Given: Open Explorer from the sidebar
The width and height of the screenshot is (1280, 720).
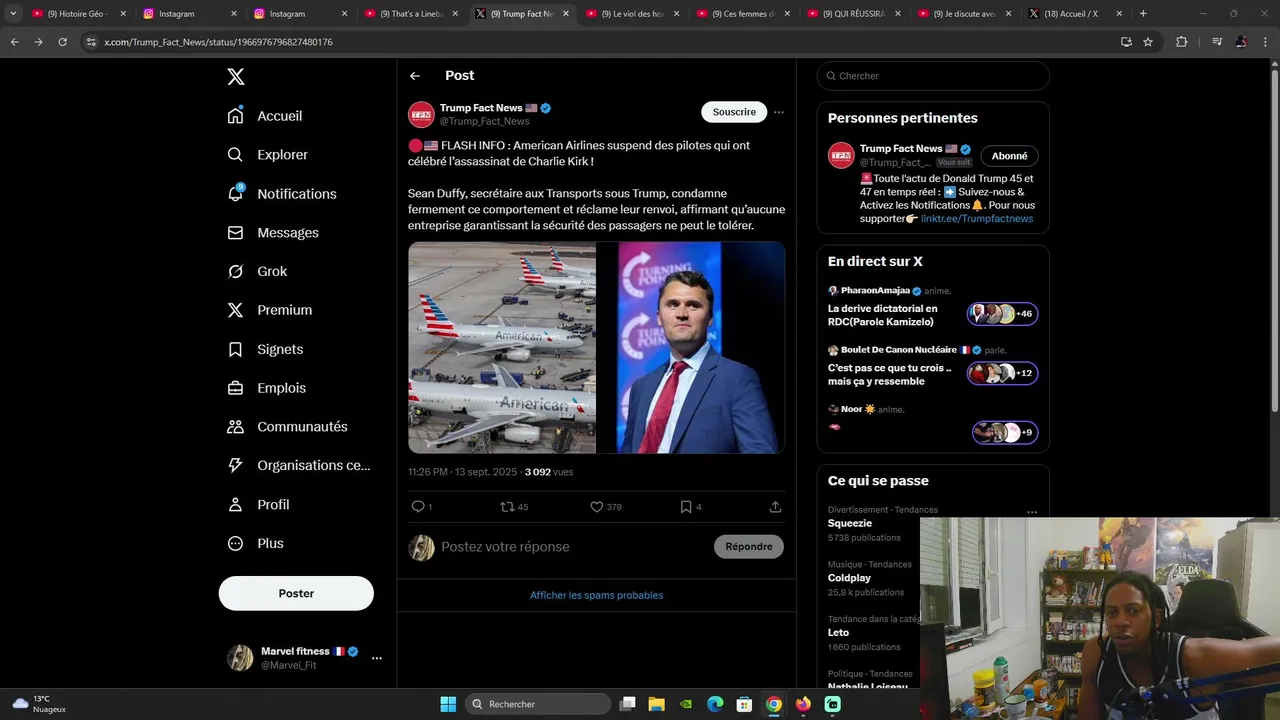Looking at the screenshot, I should 267,155.
